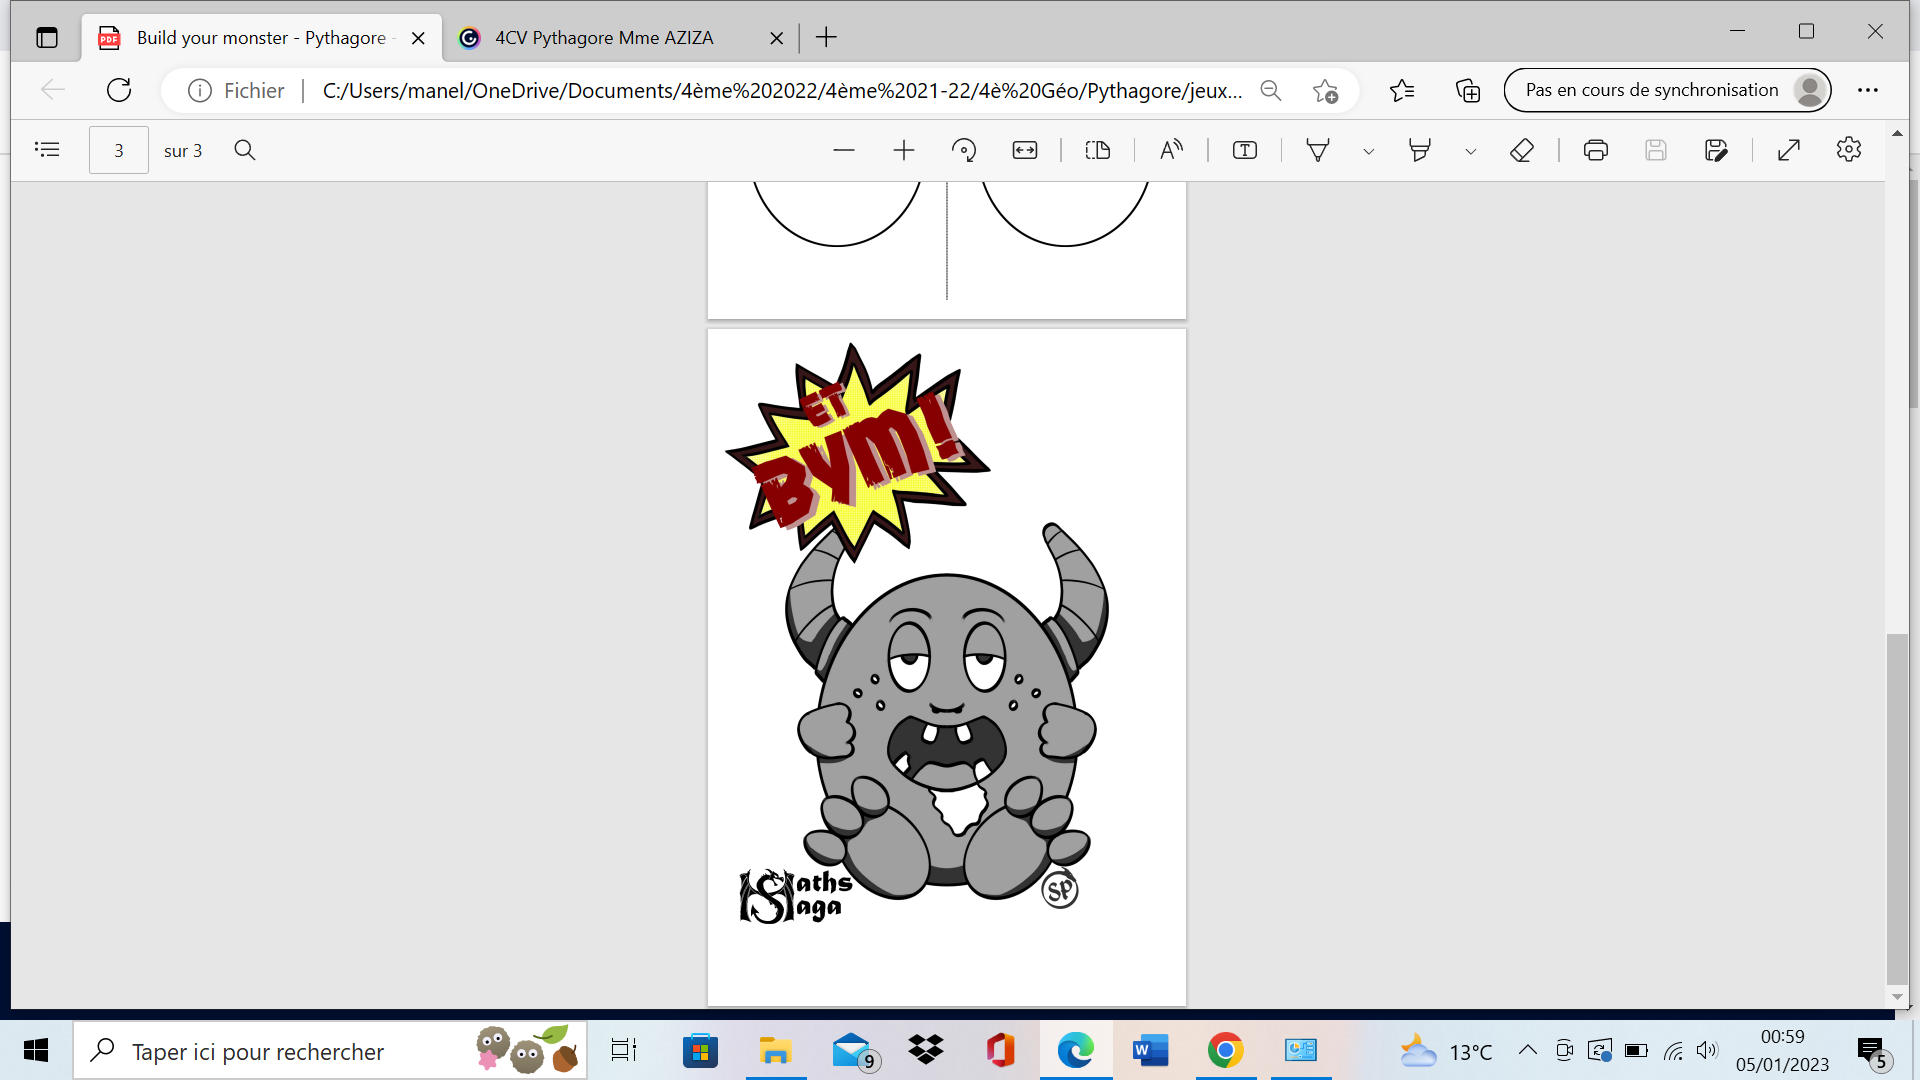Switch to 4CV Pythagore Mme AZIZA tab
This screenshot has width=1920, height=1080.
pyautogui.click(x=604, y=38)
